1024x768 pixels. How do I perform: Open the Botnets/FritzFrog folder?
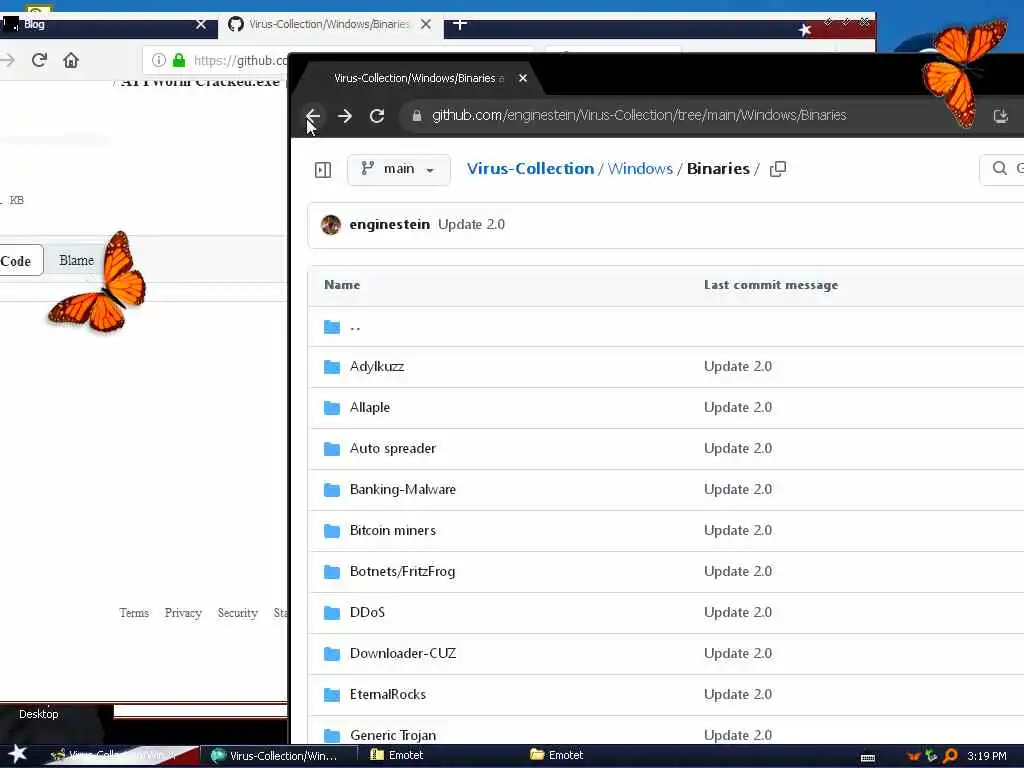pos(402,571)
